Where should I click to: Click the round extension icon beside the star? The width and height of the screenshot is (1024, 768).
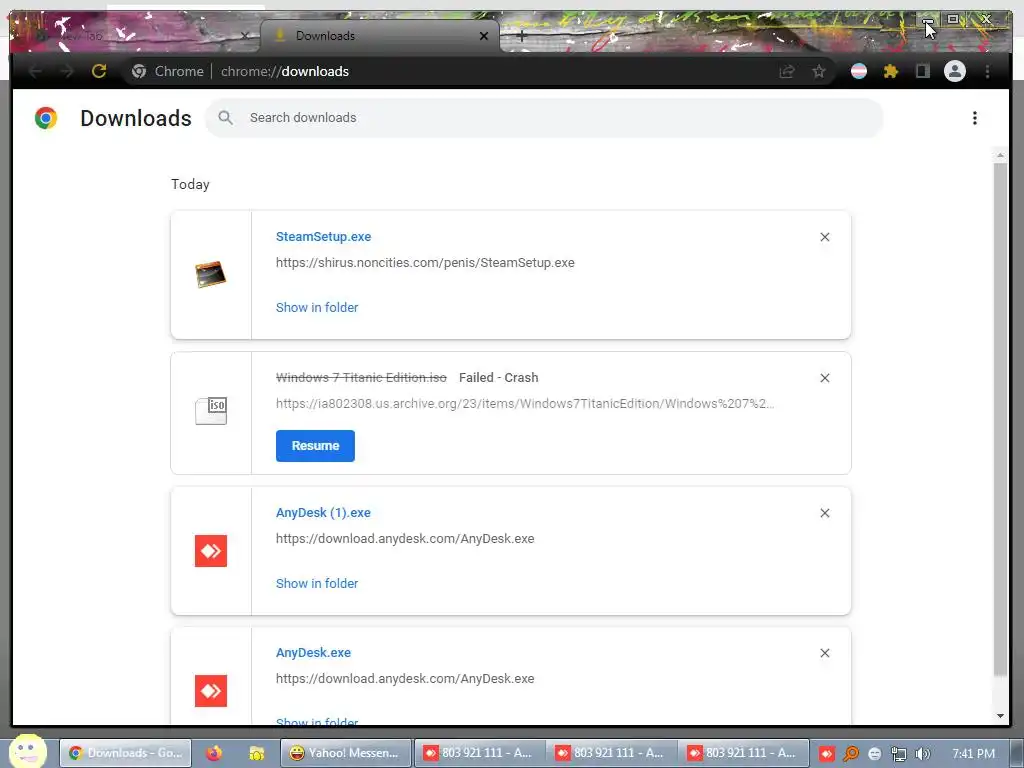point(859,71)
